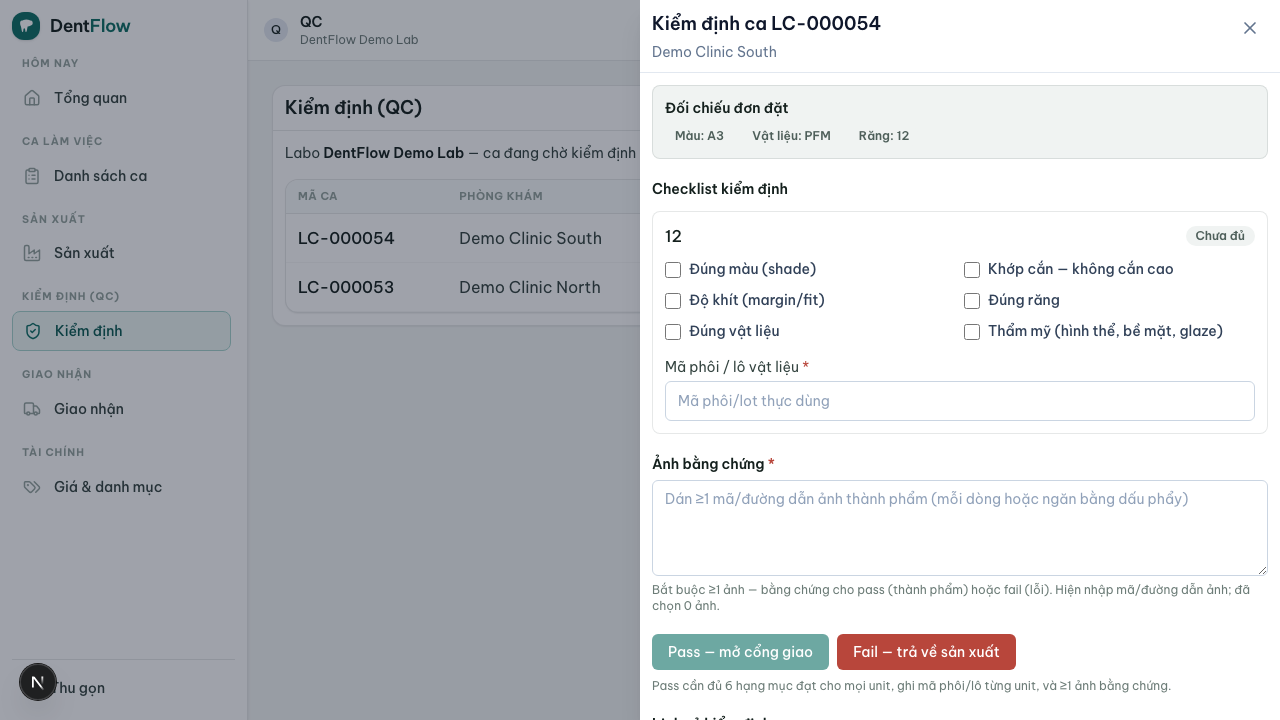
Task: Click the Kiểm định (QC) page heading
Action: (353, 108)
